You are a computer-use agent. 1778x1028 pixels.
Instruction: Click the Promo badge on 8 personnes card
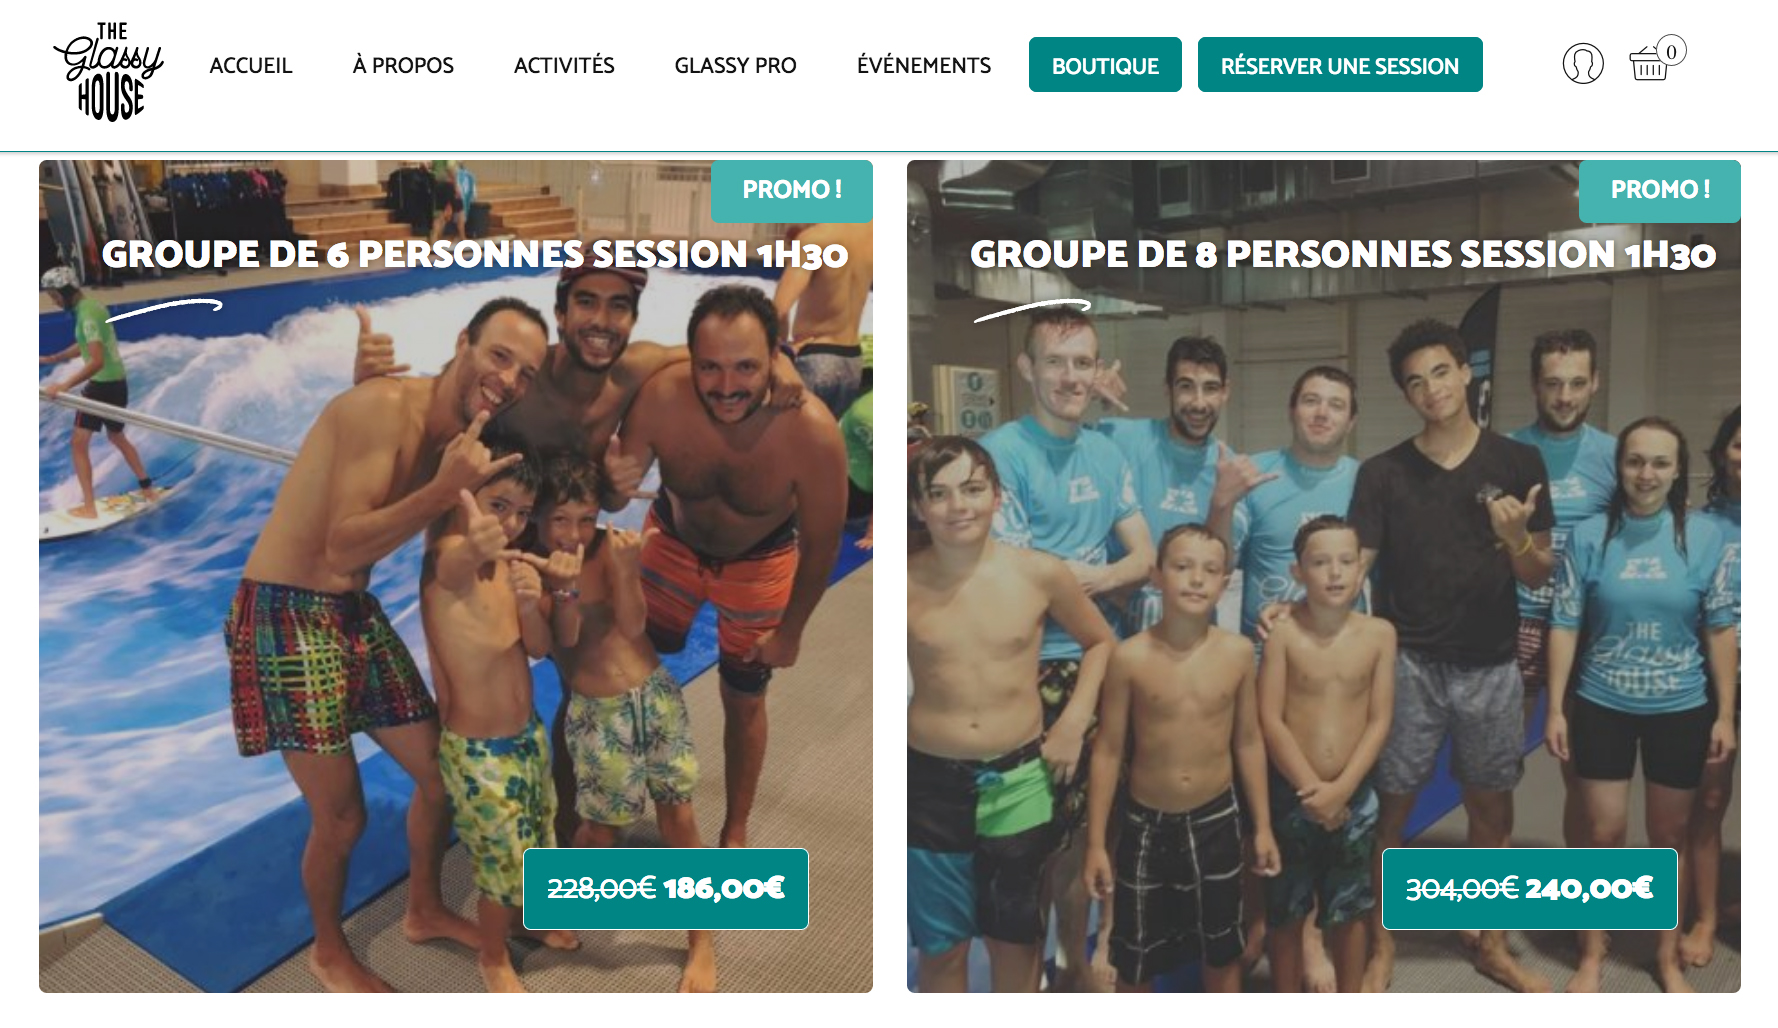click(x=1660, y=190)
